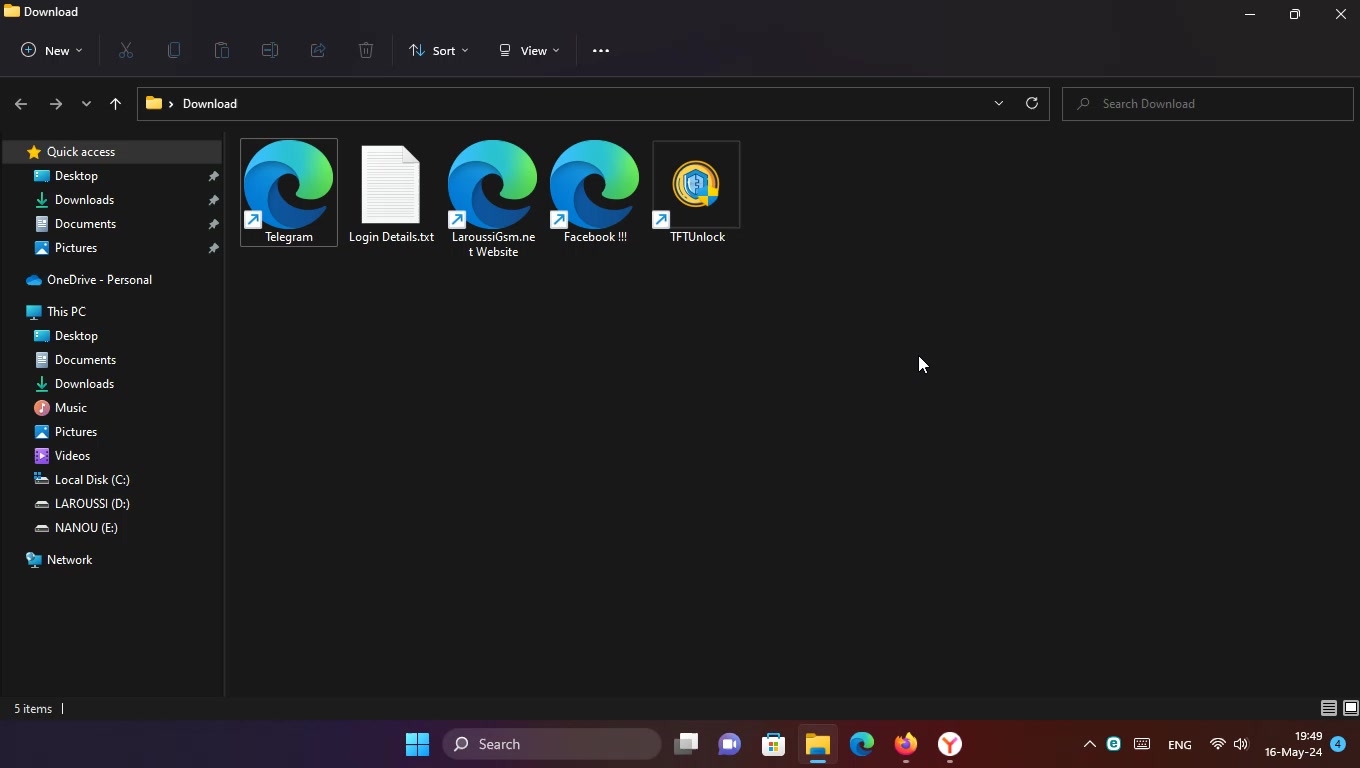
Task: Open the volume control in tray
Action: (1241, 744)
